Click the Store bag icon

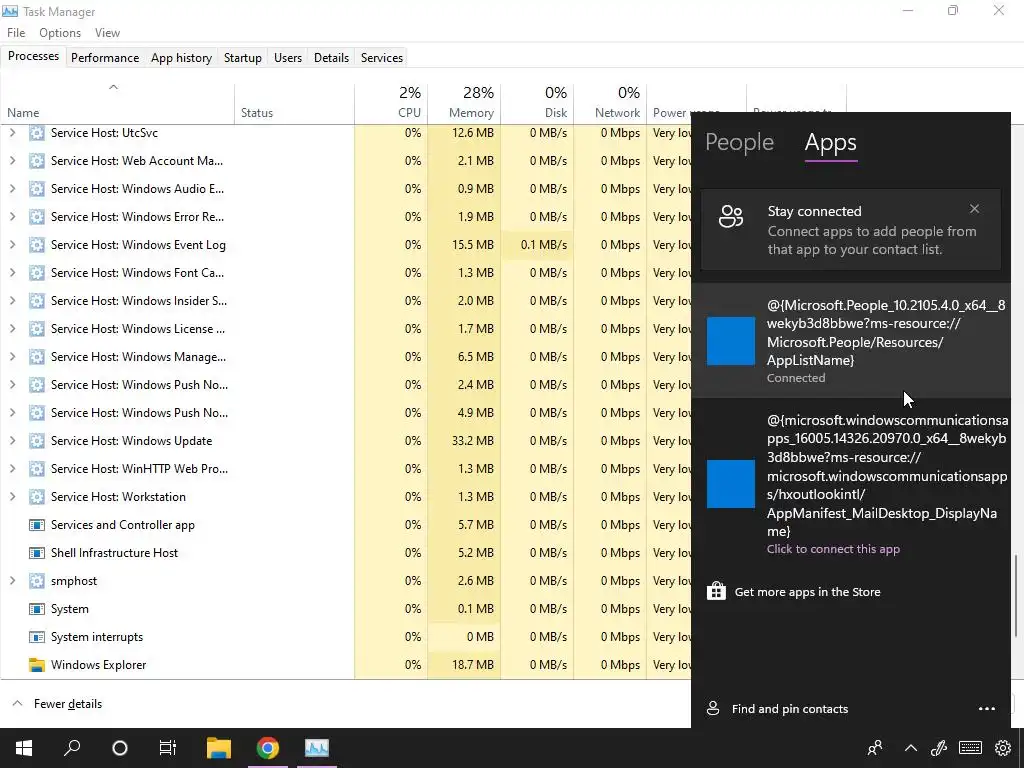coord(716,592)
